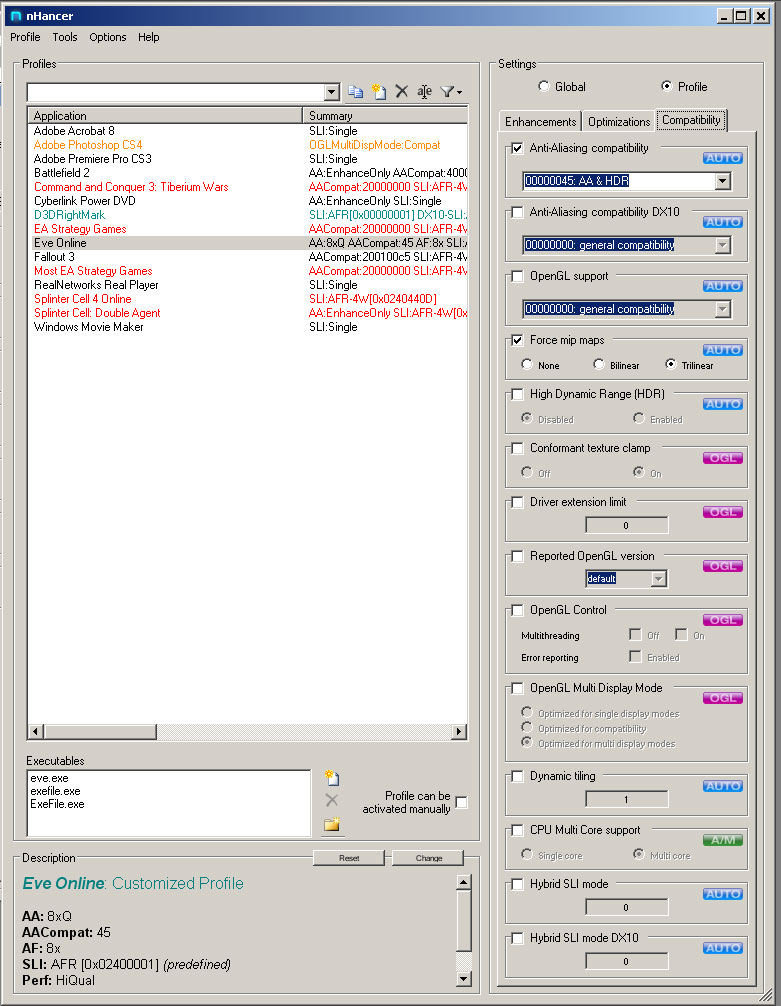781x1006 pixels.
Task: Click AUTO badge for Hybrid SLI mode DX10
Action: (723, 948)
